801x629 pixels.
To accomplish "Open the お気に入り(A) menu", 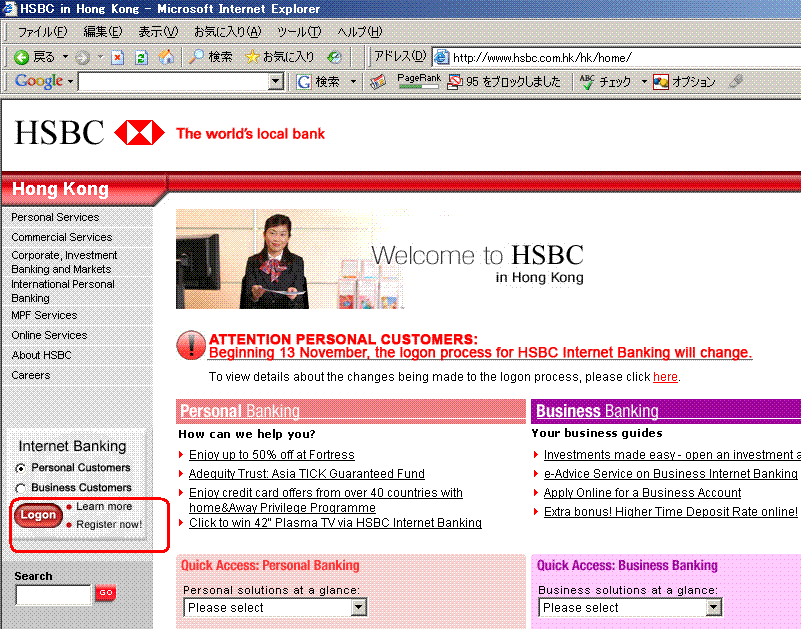I will pyautogui.click(x=227, y=32).
